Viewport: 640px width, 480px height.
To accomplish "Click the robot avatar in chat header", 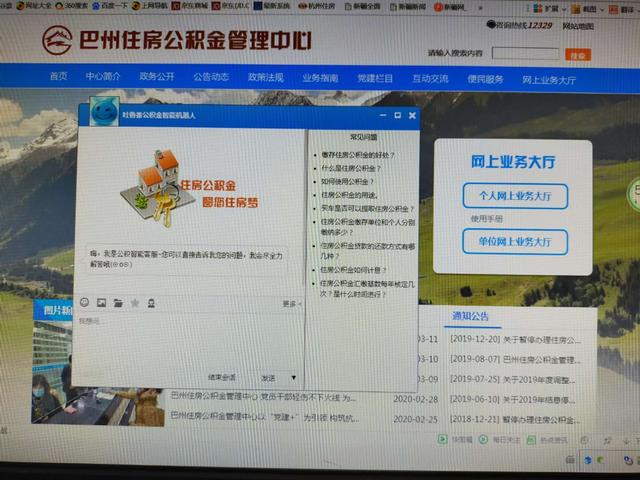I will click(104, 111).
